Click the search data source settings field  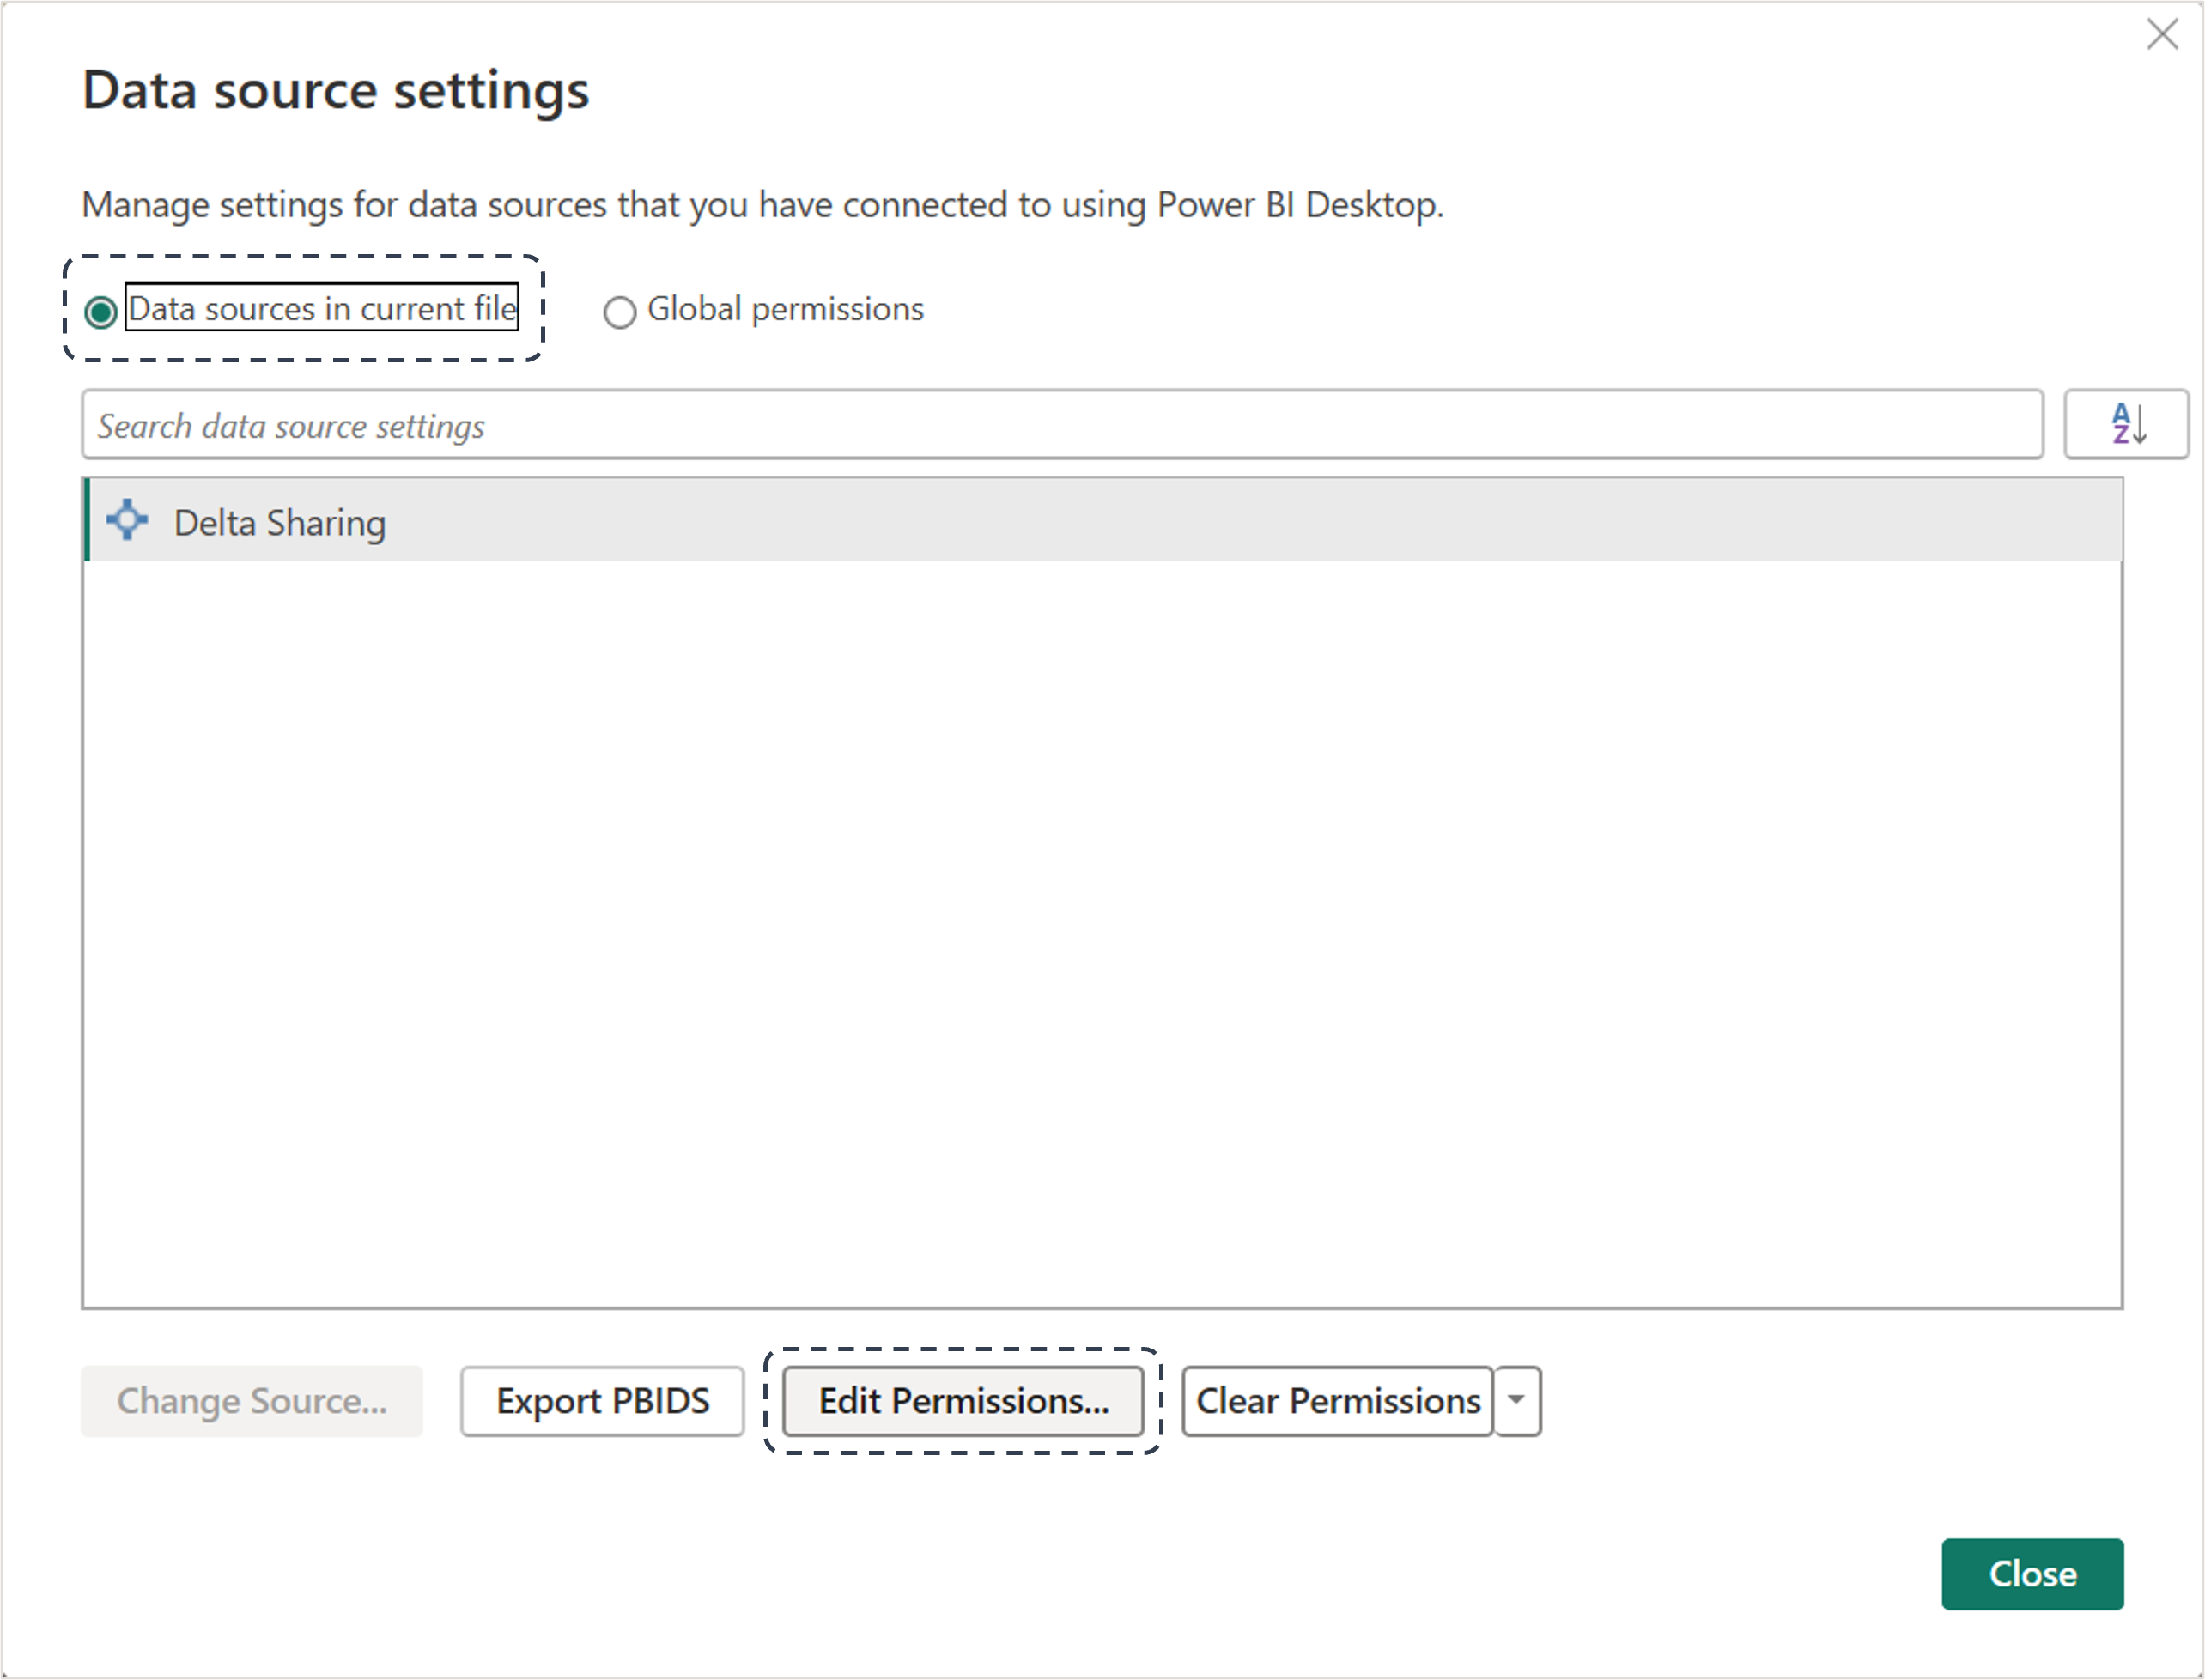pyautogui.click(x=1060, y=424)
